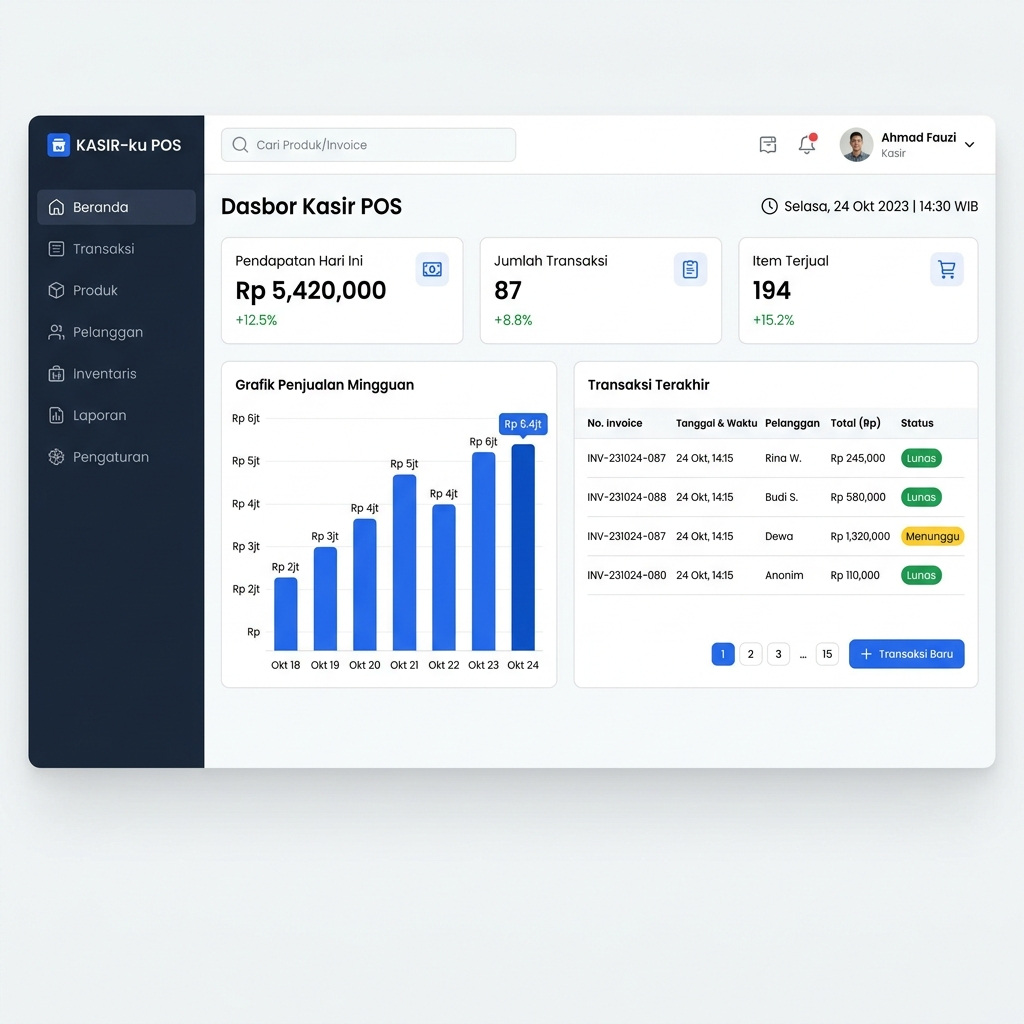Image resolution: width=1024 pixels, height=1024 pixels.
Task: Select the Okt 22 chart bar
Action: click(444, 577)
